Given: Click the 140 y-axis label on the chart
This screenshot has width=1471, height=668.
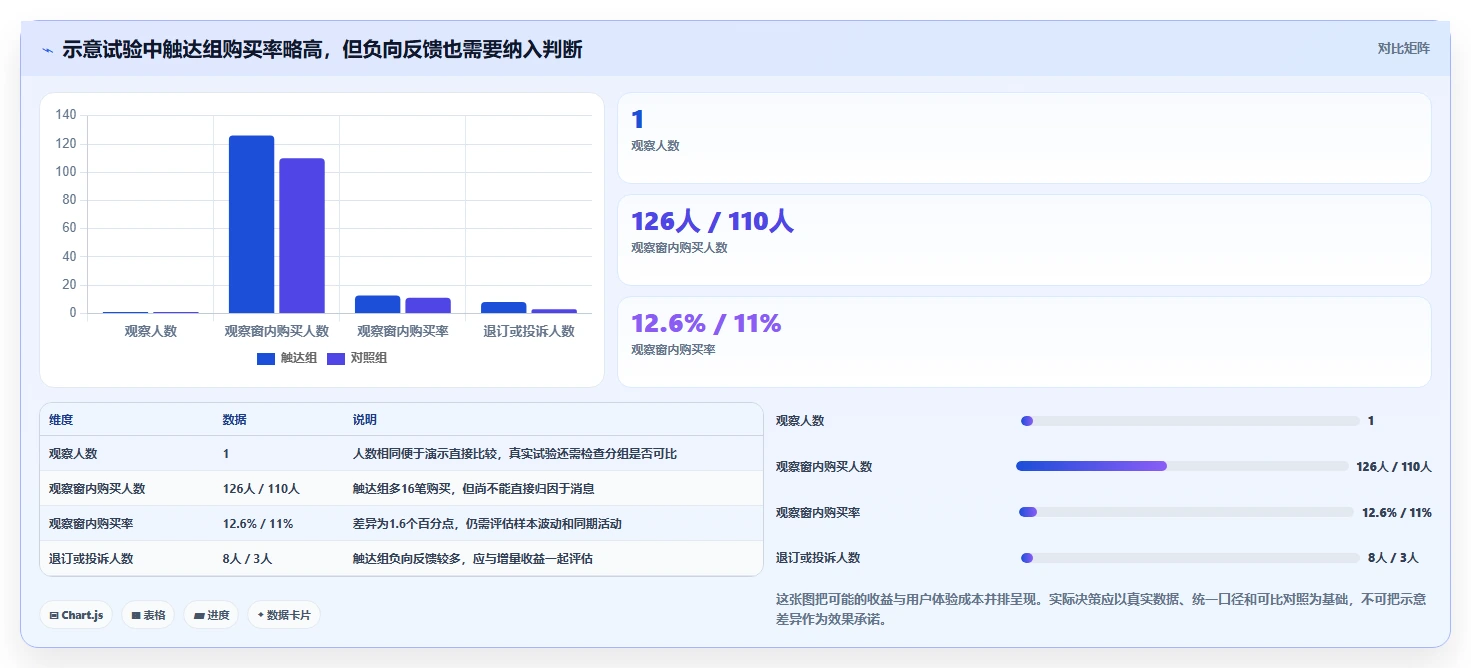Looking at the screenshot, I should point(66,115).
